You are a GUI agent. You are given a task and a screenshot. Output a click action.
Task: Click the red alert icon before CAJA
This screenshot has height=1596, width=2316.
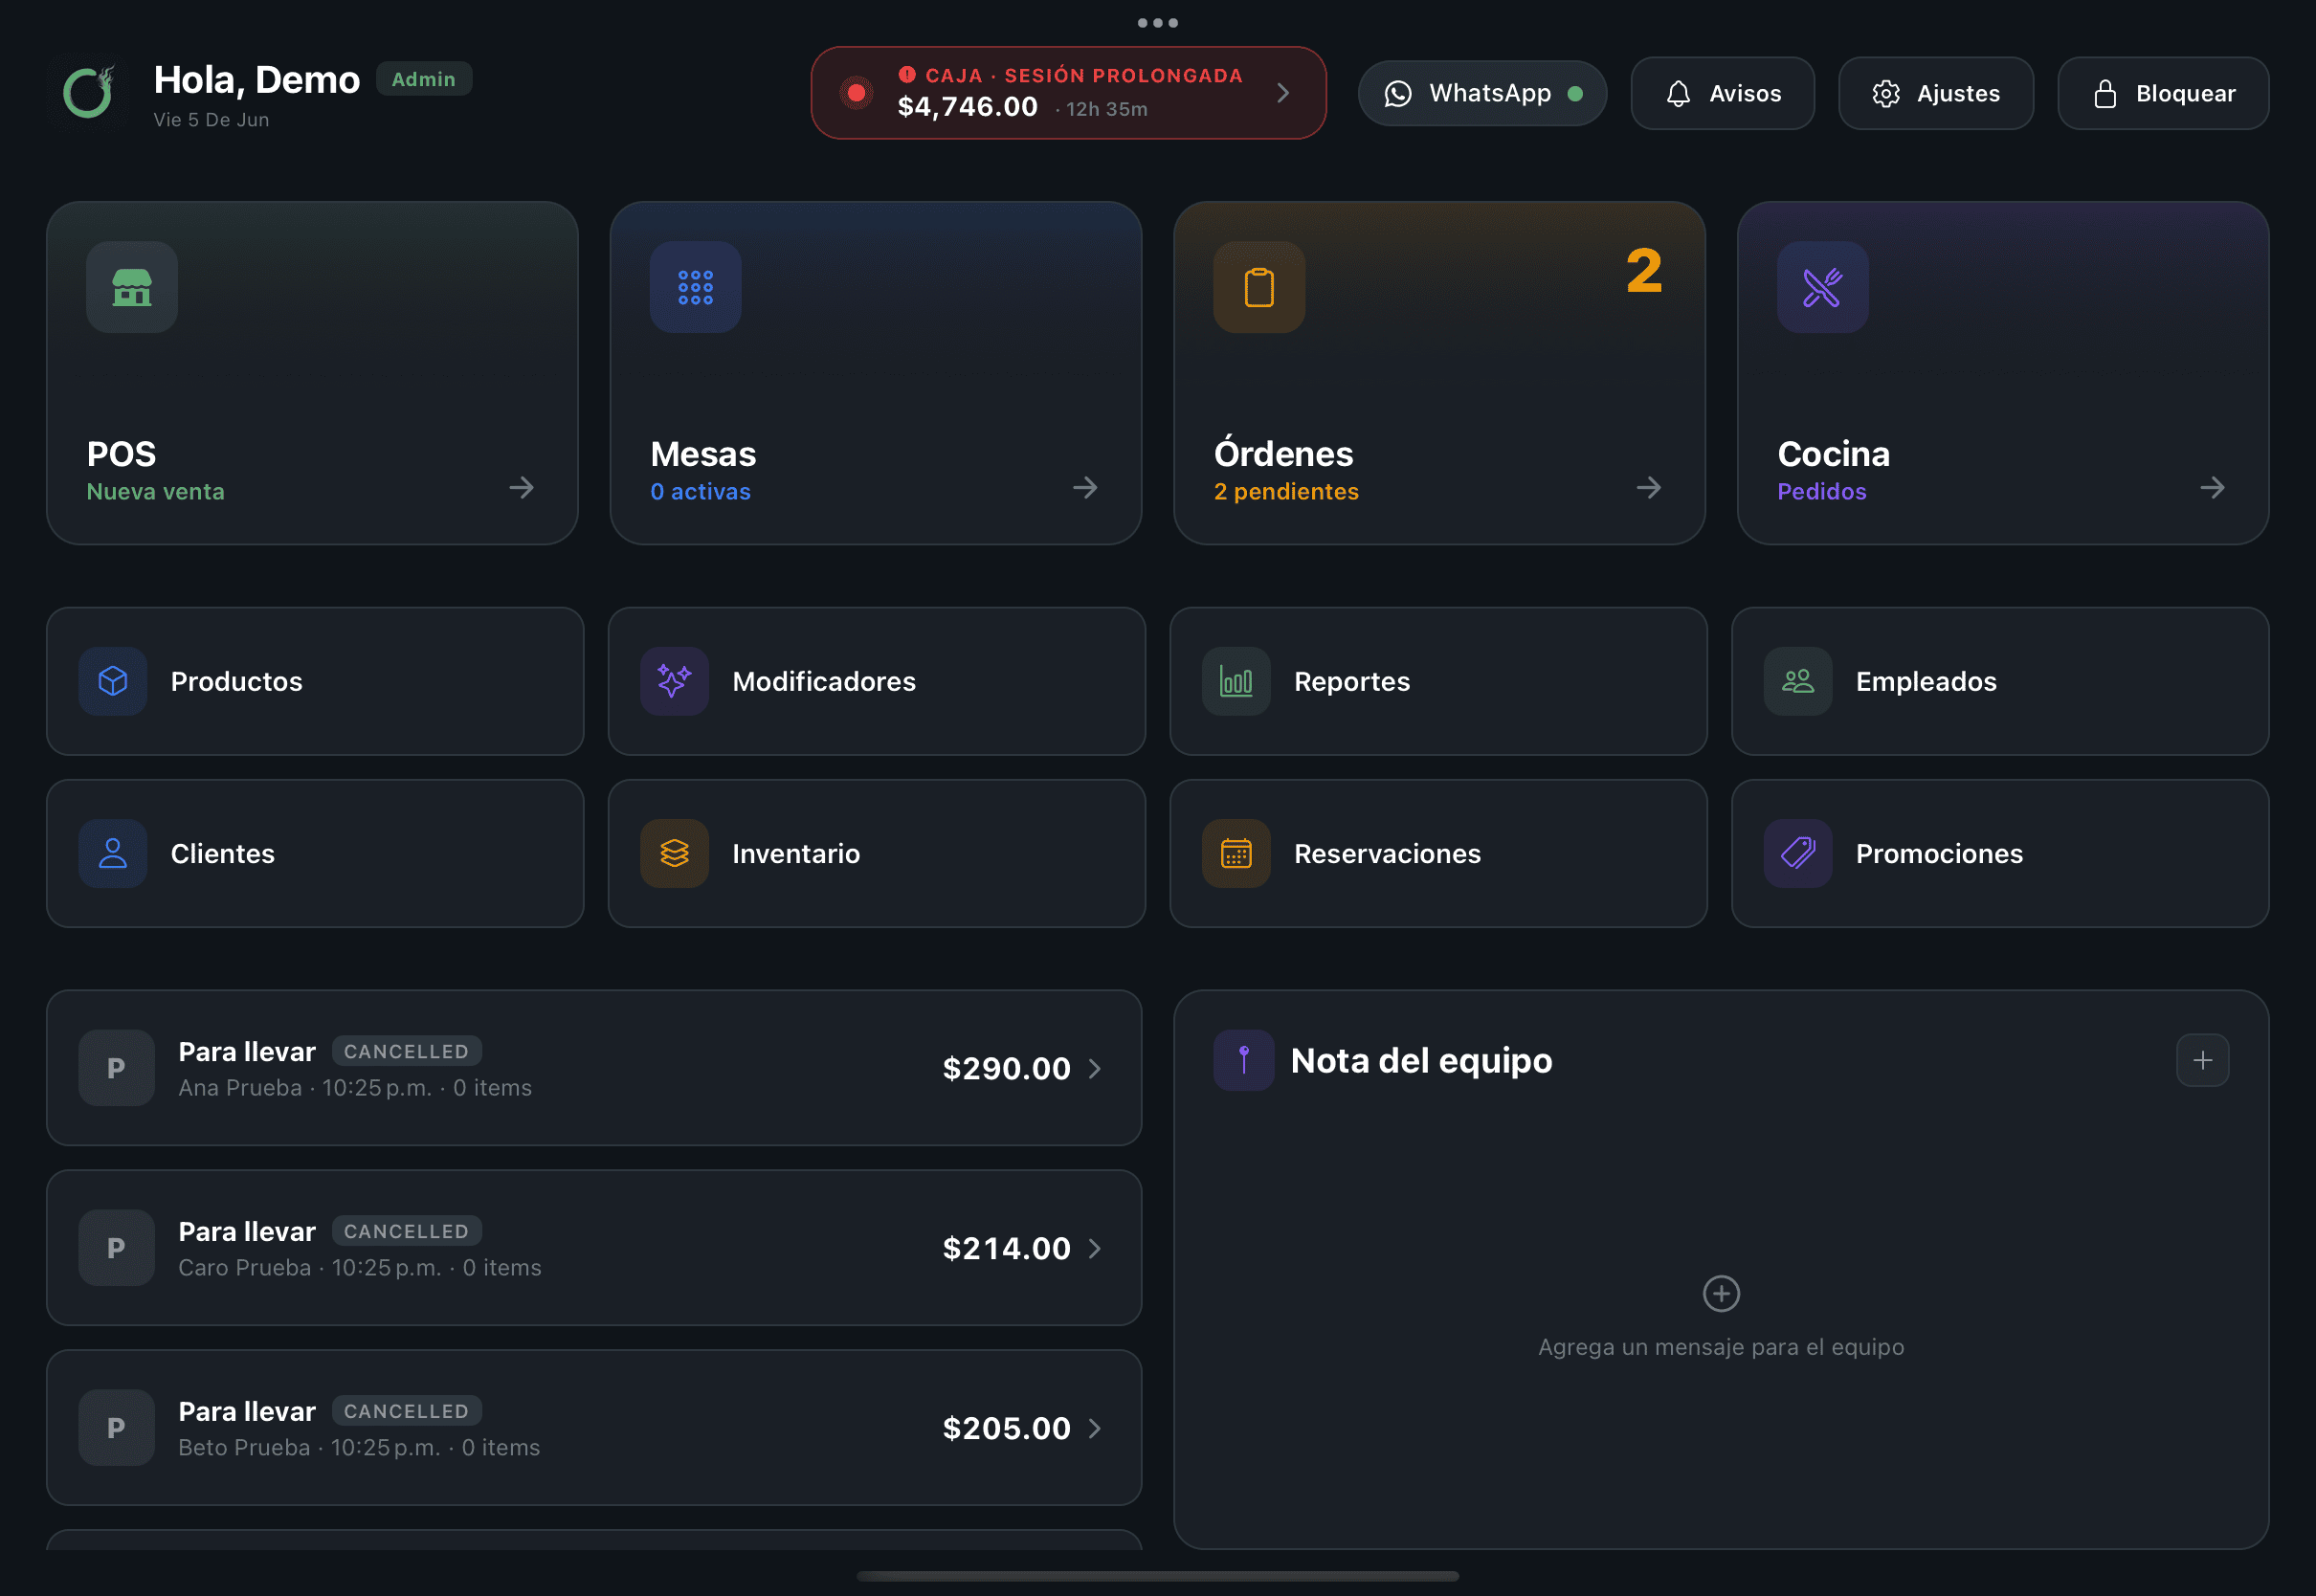907,75
